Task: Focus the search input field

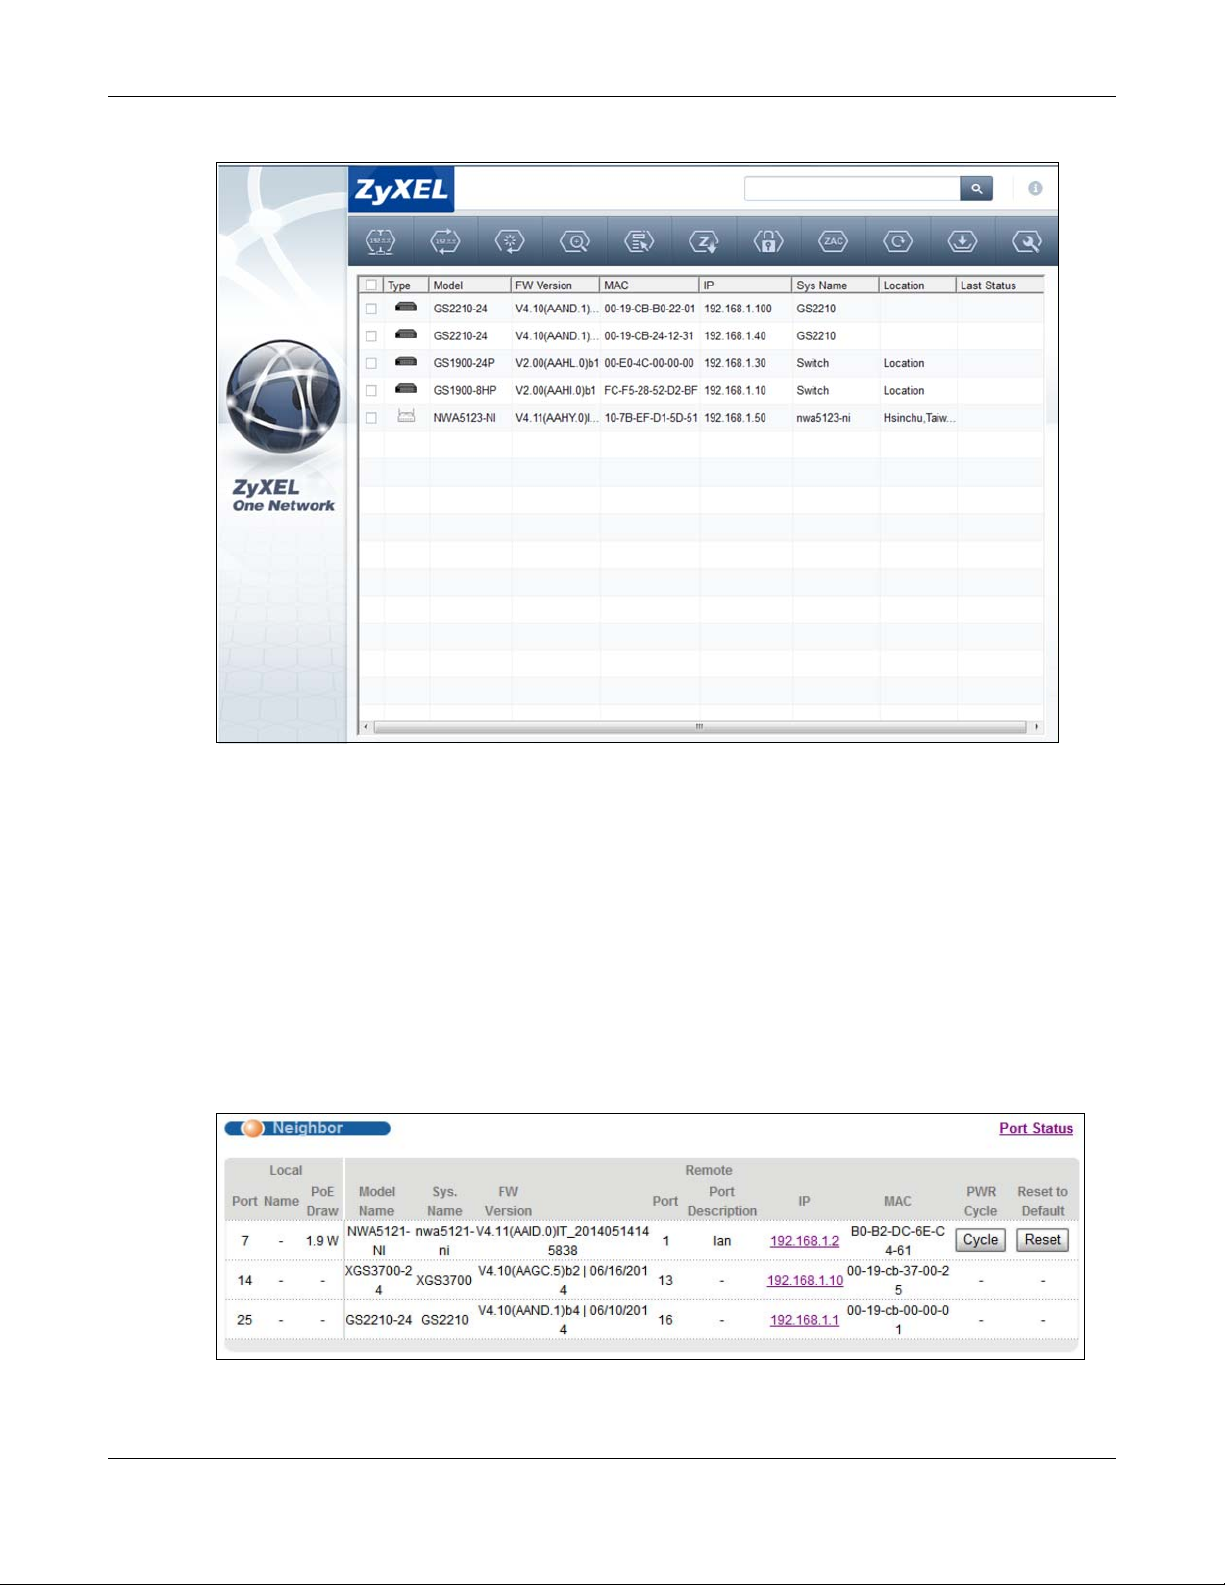Action: (x=852, y=188)
